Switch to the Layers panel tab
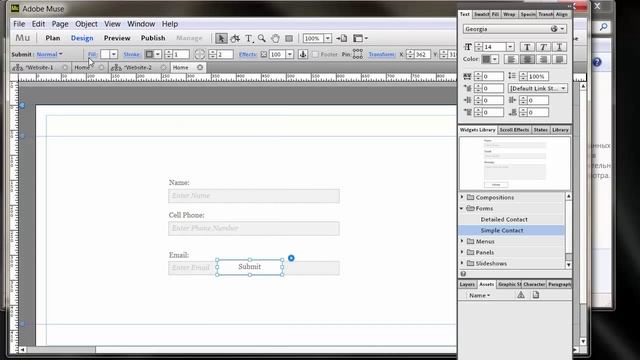The width and height of the screenshot is (640, 360). pyautogui.click(x=467, y=284)
